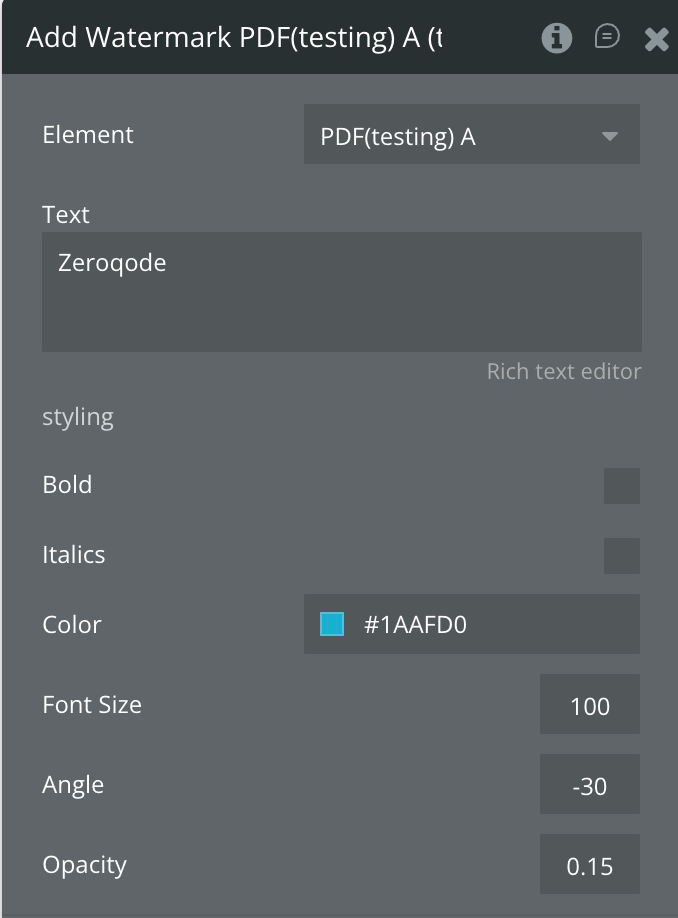Screen dimensions: 678x918
Task: Click the blue color swatch square
Action: coord(332,625)
